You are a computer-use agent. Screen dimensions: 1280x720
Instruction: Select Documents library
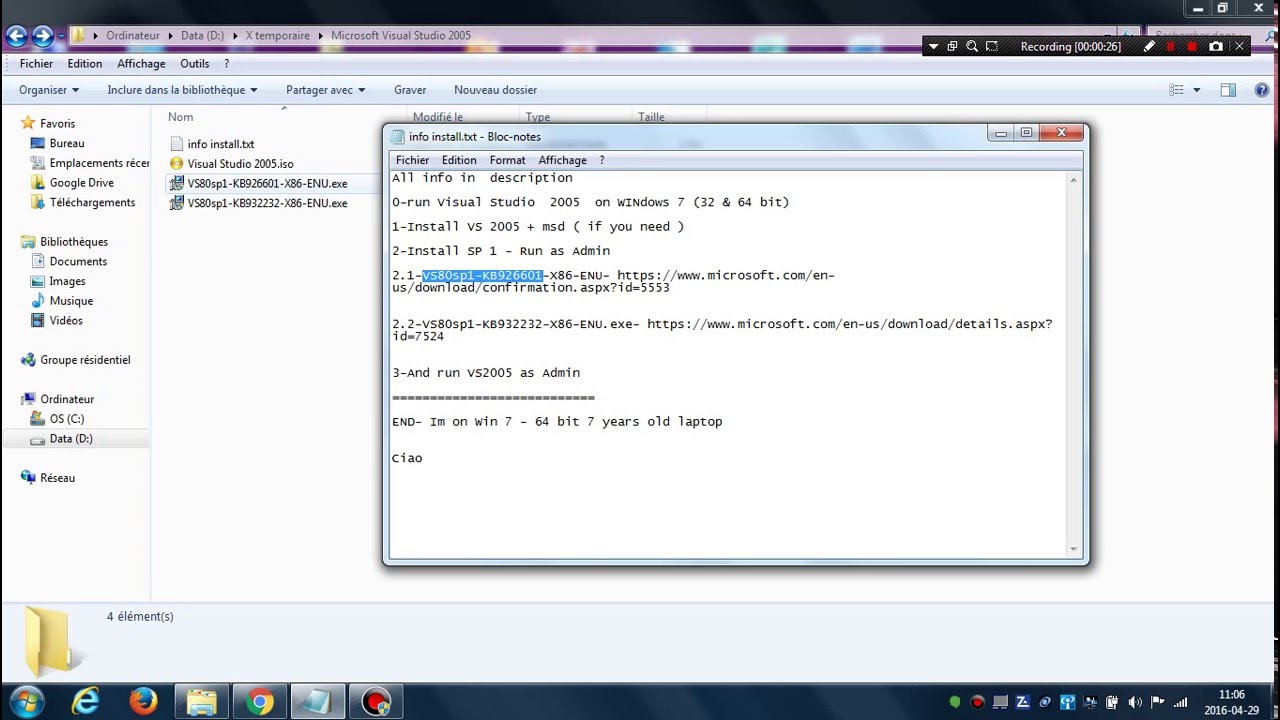[x=78, y=261]
